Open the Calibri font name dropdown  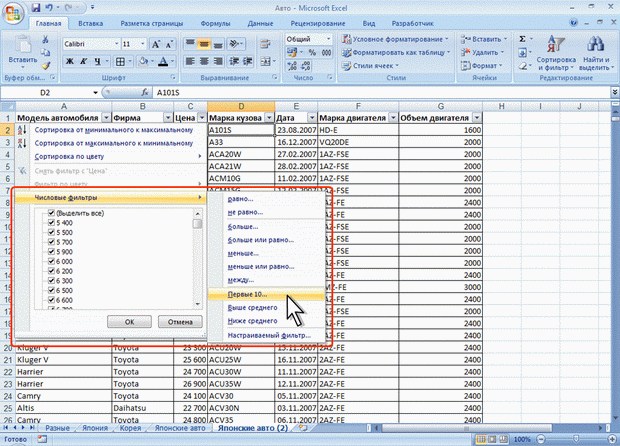[x=116, y=44]
